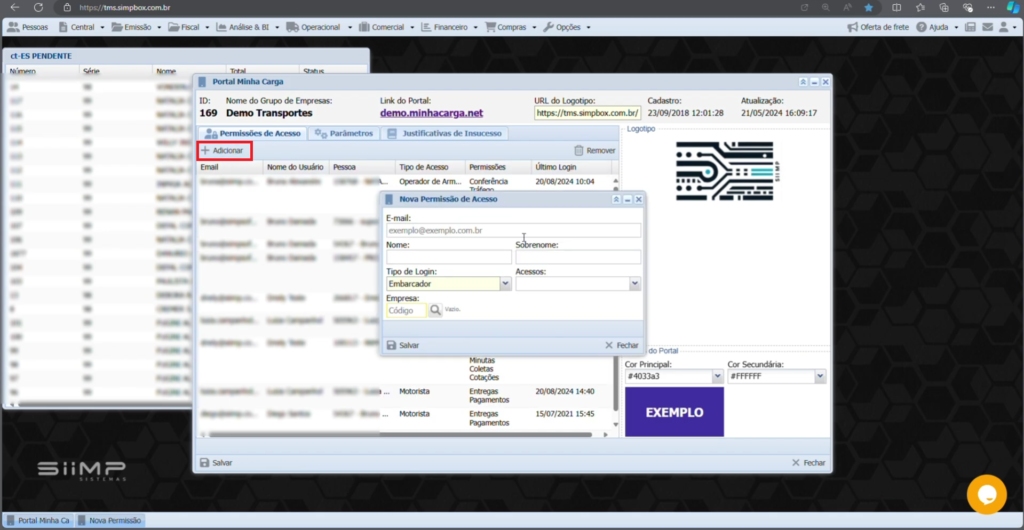Expand the Cor Principal color dropdown
This screenshot has width=1024, height=530.
coord(717,377)
